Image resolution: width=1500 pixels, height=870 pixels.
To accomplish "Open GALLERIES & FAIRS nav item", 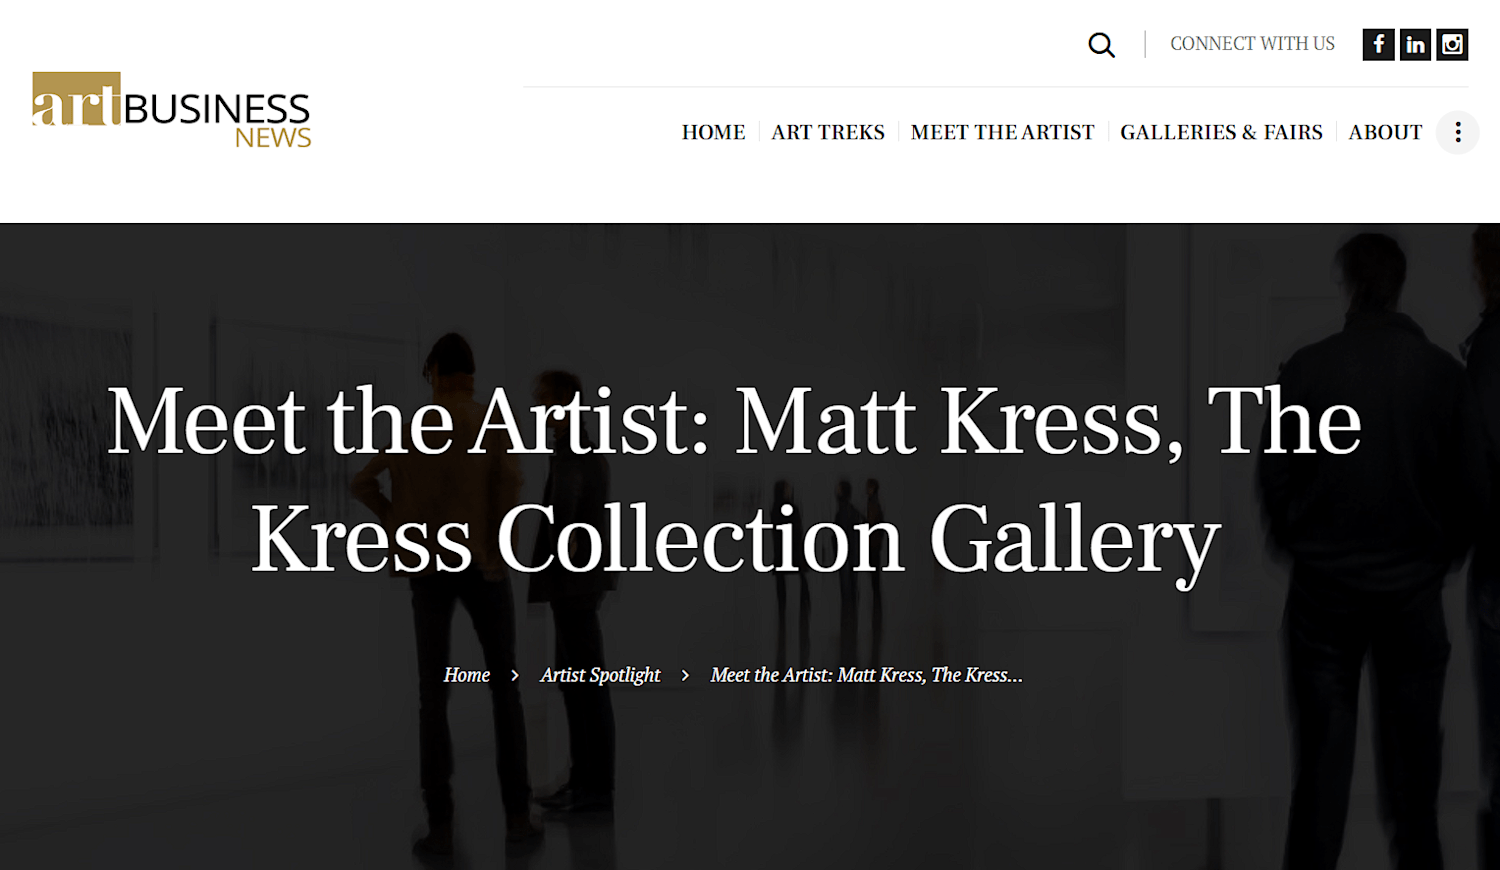I will (x=1221, y=132).
